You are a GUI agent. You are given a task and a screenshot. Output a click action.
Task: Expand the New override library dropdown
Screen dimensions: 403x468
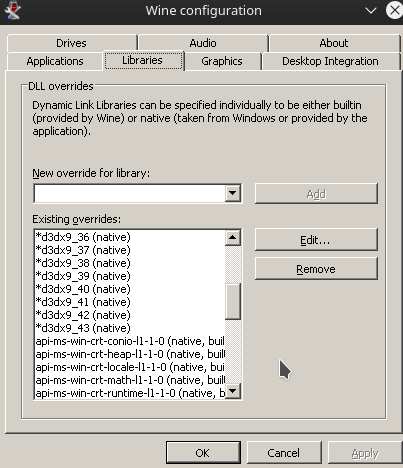233,193
